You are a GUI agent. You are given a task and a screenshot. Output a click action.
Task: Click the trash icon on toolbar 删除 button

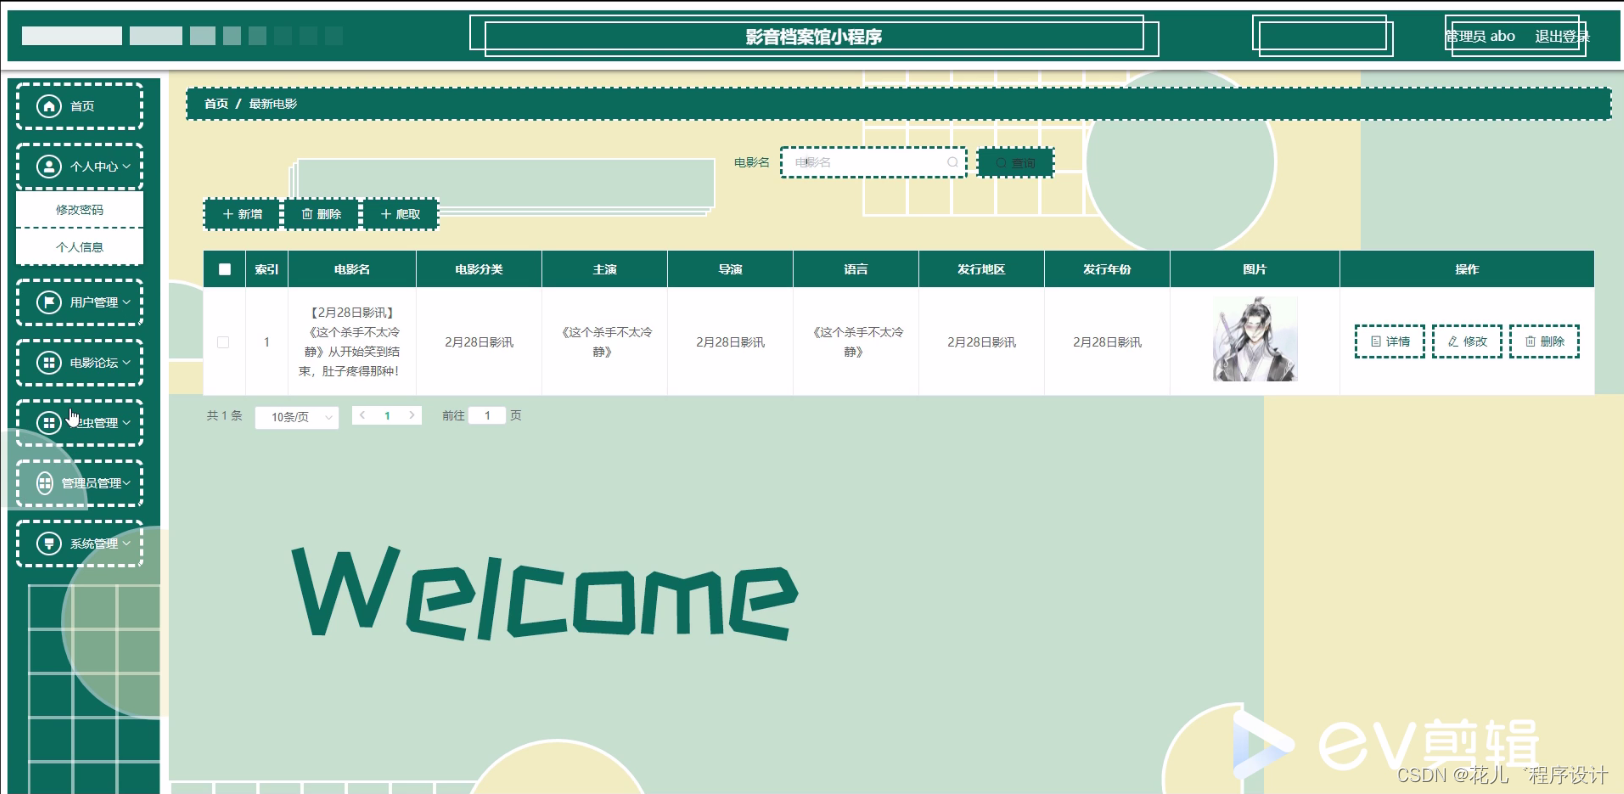point(307,214)
